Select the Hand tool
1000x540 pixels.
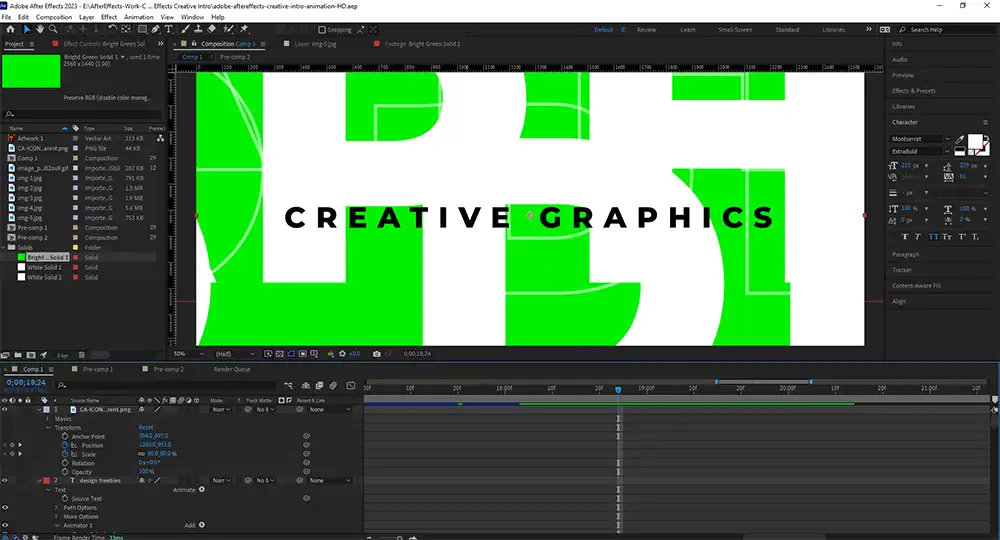(x=40, y=30)
